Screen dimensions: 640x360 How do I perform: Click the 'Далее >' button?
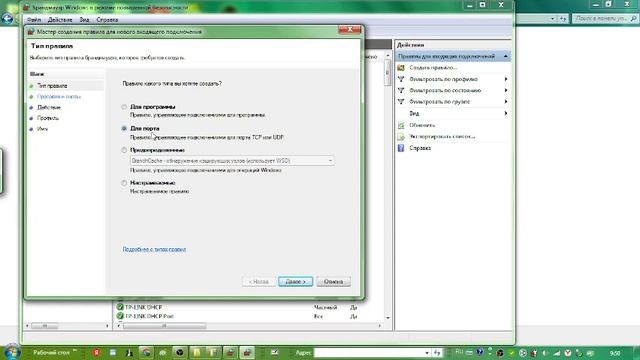pyautogui.click(x=296, y=282)
